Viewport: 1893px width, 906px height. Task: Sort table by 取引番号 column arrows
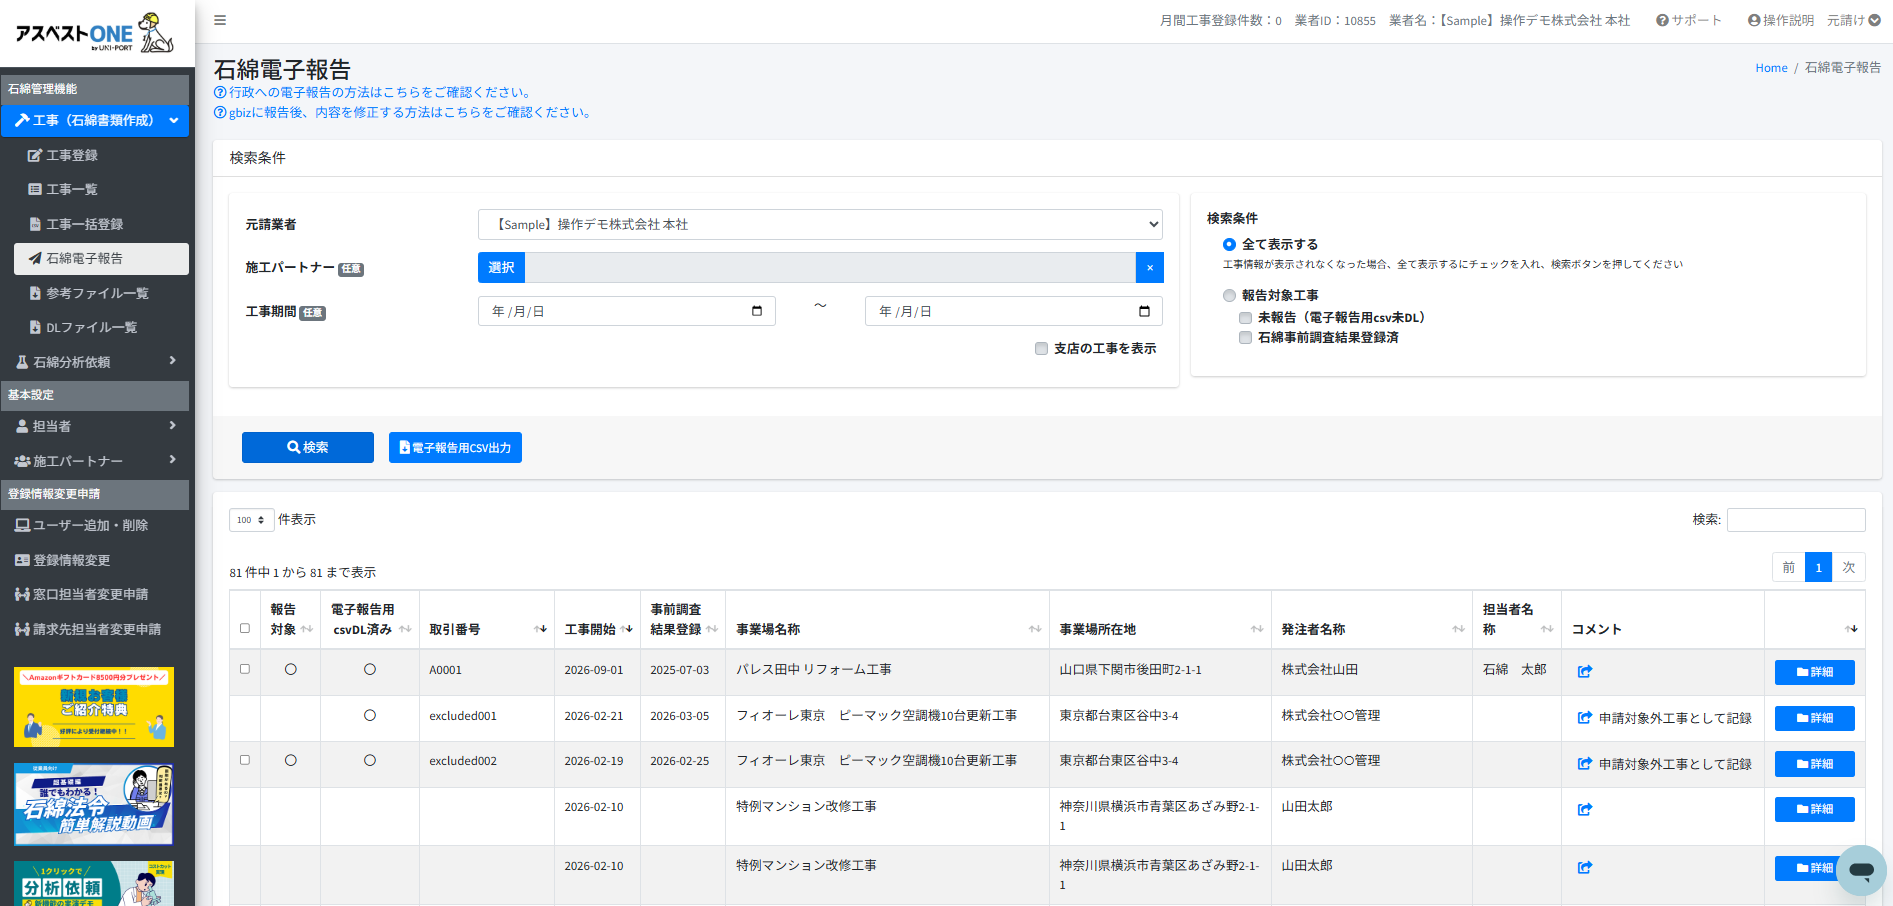[541, 629]
